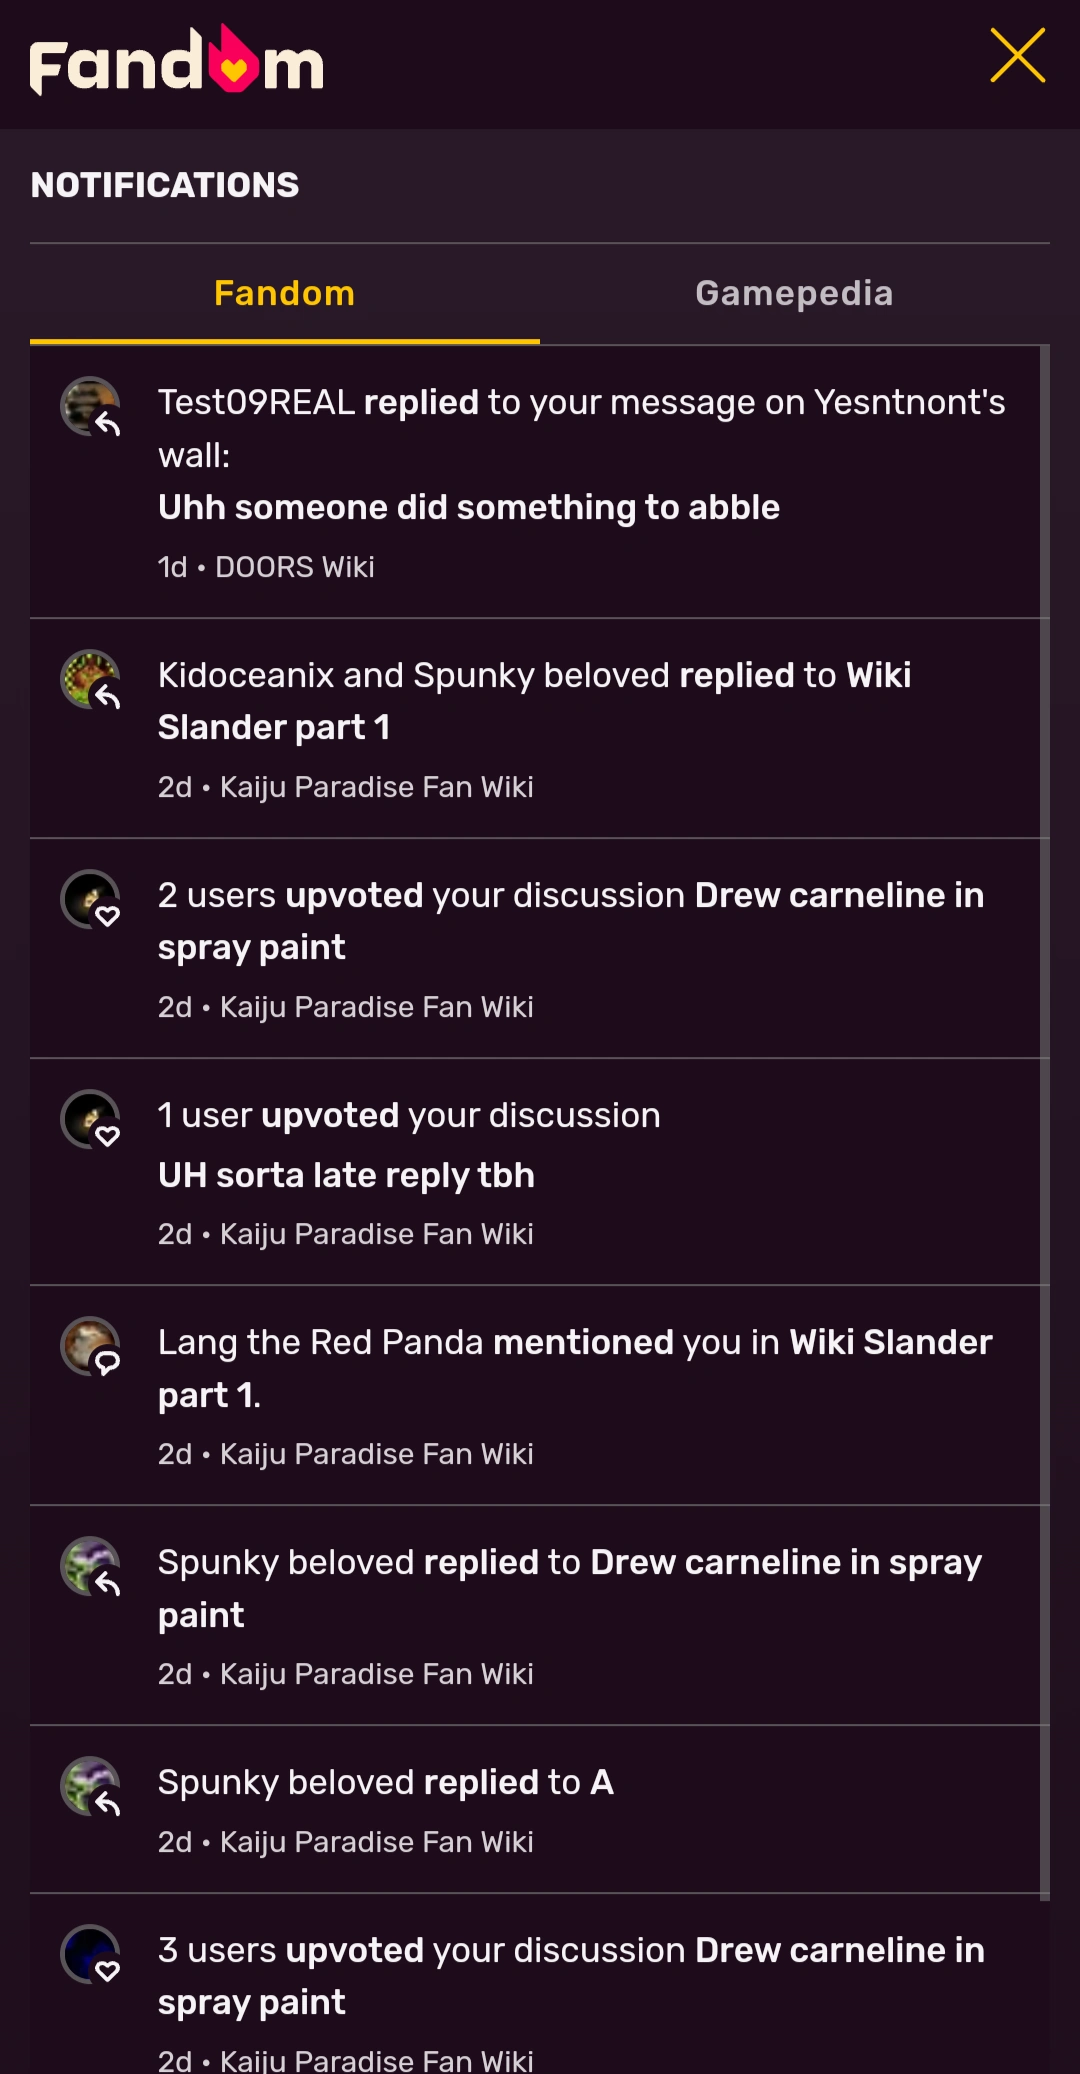
Task: Open 'Spunky beloved replied to A' notification
Action: 386,1783
